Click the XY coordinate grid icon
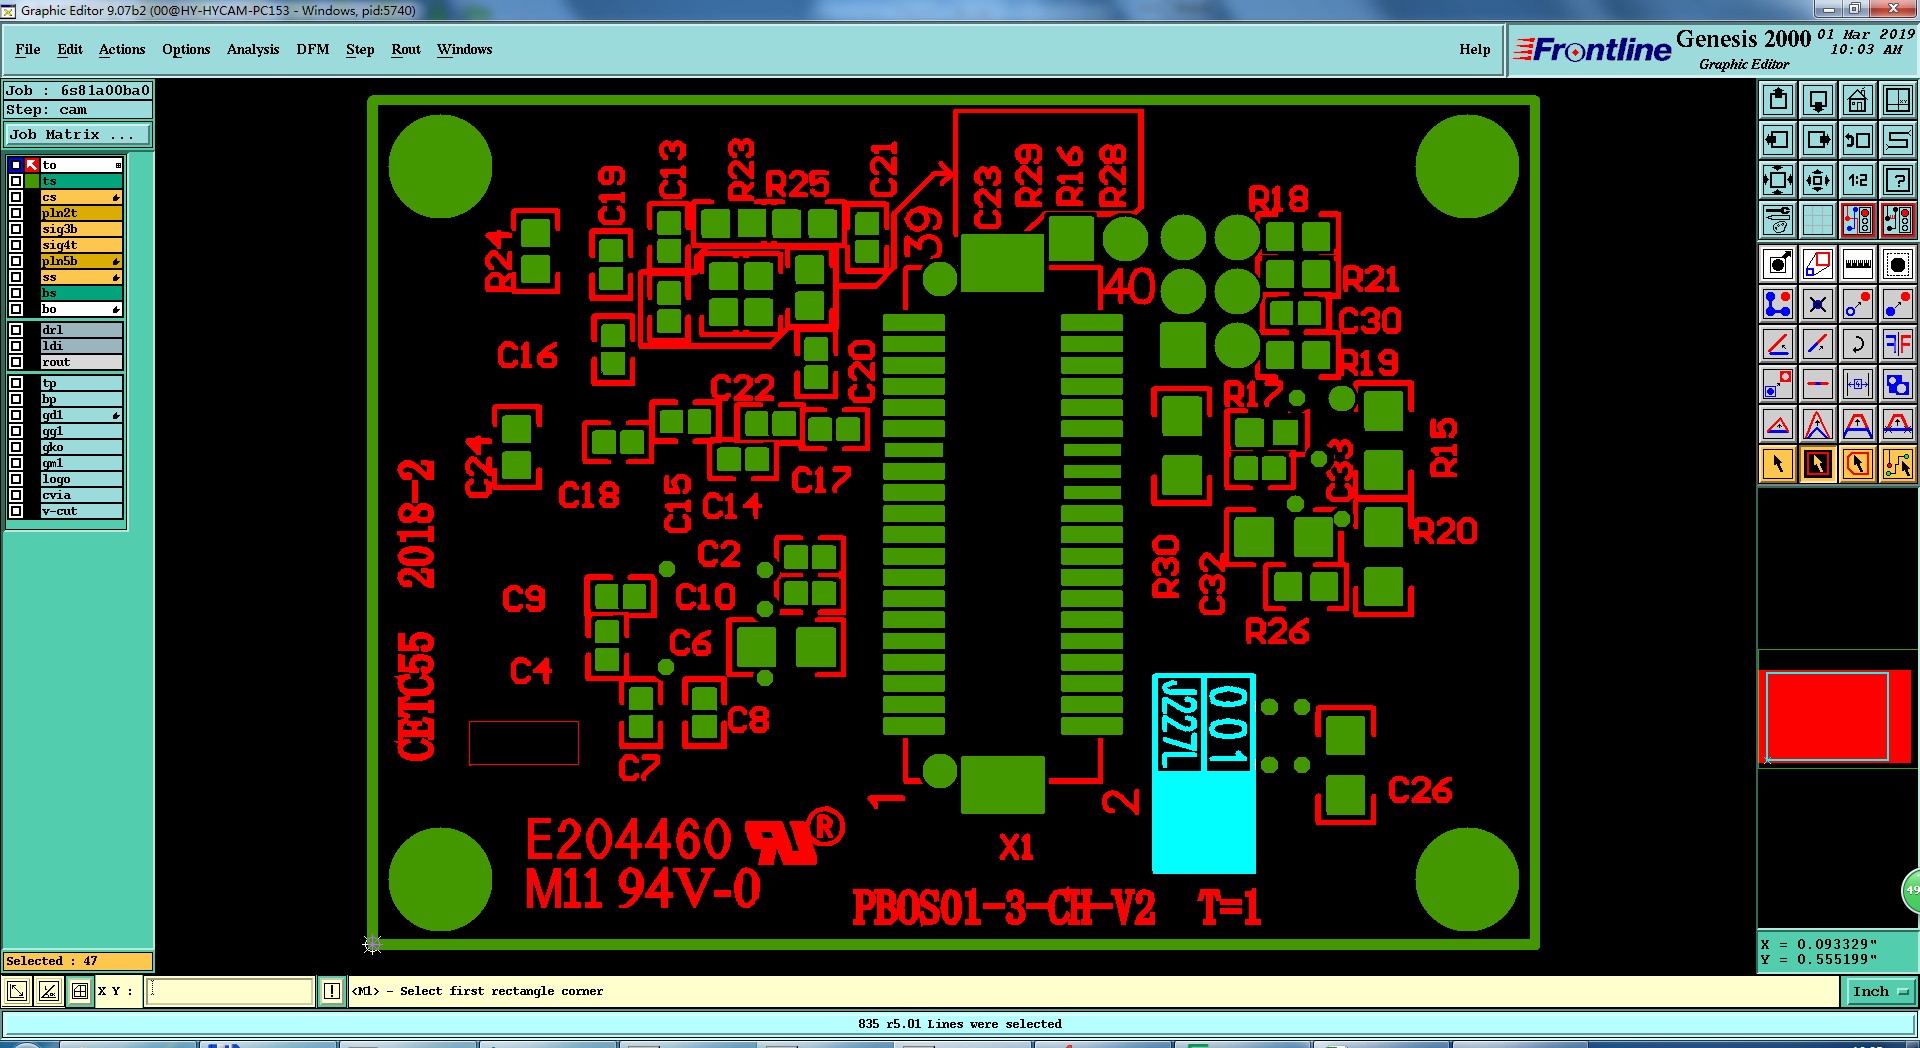1920x1048 pixels. [1897, 100]
